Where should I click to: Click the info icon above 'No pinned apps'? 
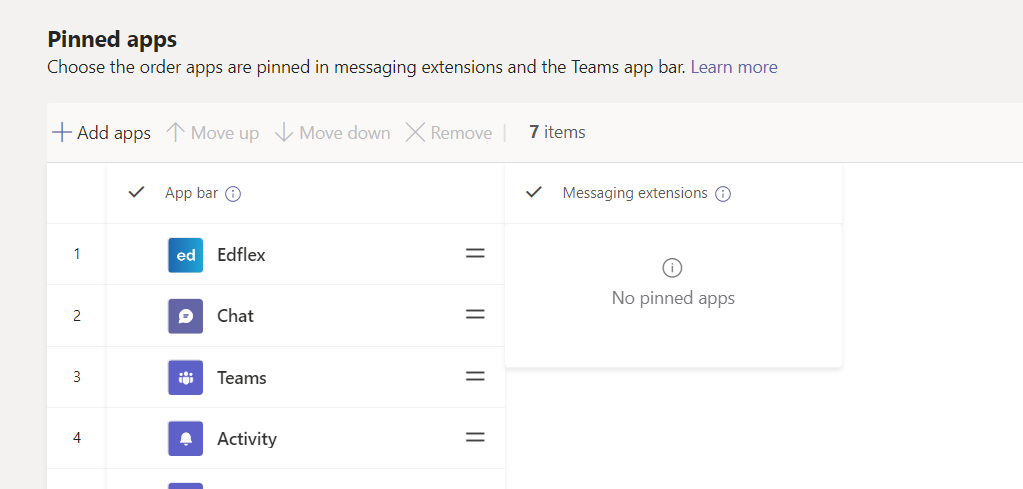click(x=672, y=268)
